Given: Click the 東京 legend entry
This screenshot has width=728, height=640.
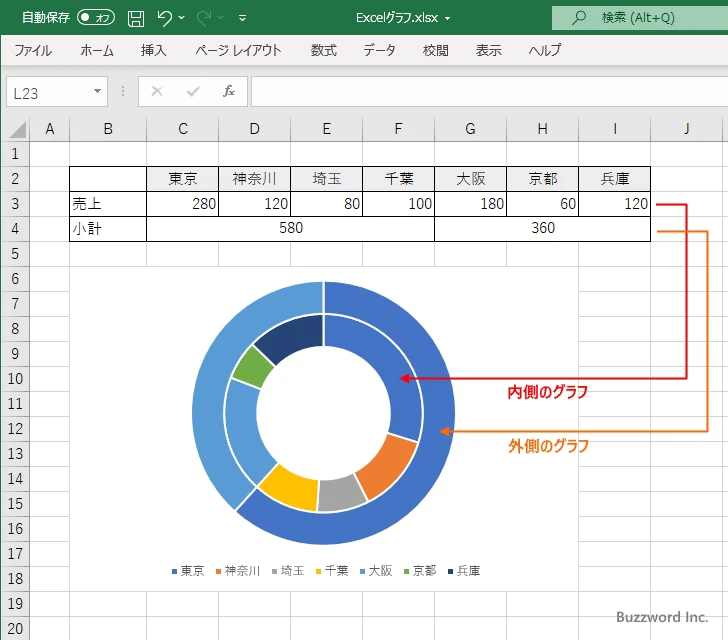Looking at the screenshot, I should [188, 571].
